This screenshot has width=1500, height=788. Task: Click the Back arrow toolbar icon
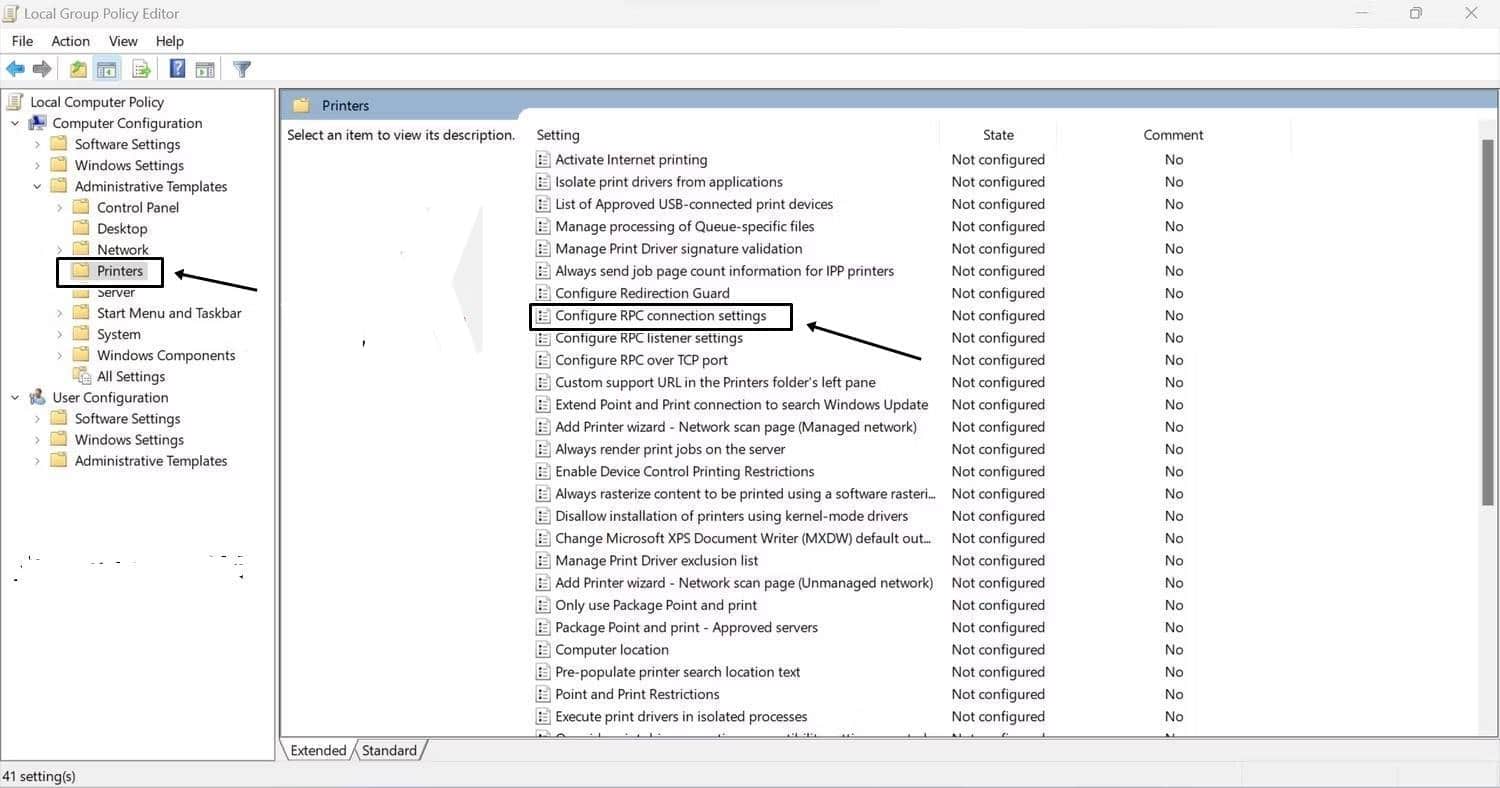tap(15, 69)
